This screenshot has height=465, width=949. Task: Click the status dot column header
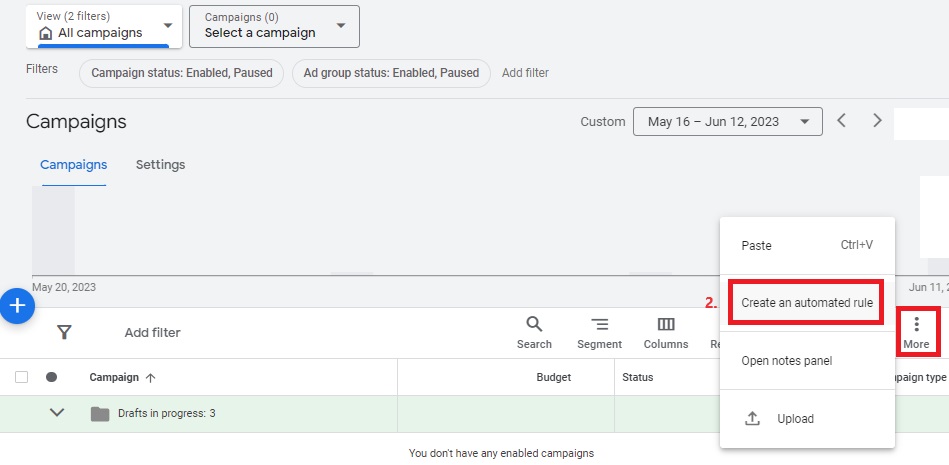(52, 377)
